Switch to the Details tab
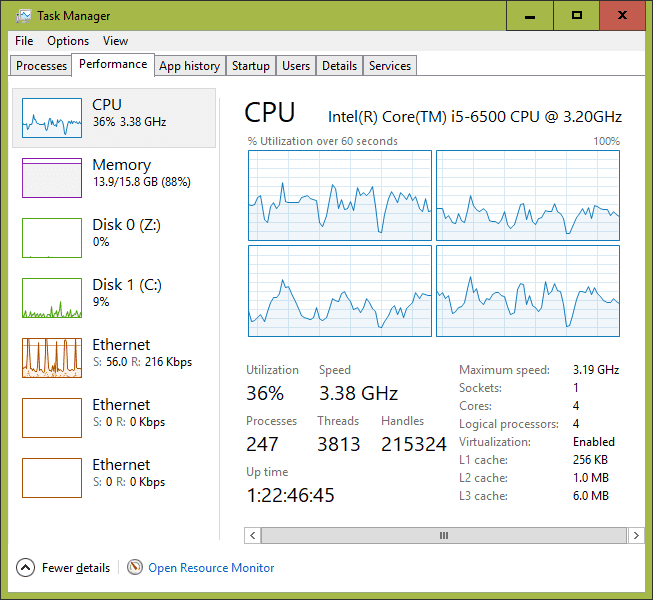 (x=339, y=66)
